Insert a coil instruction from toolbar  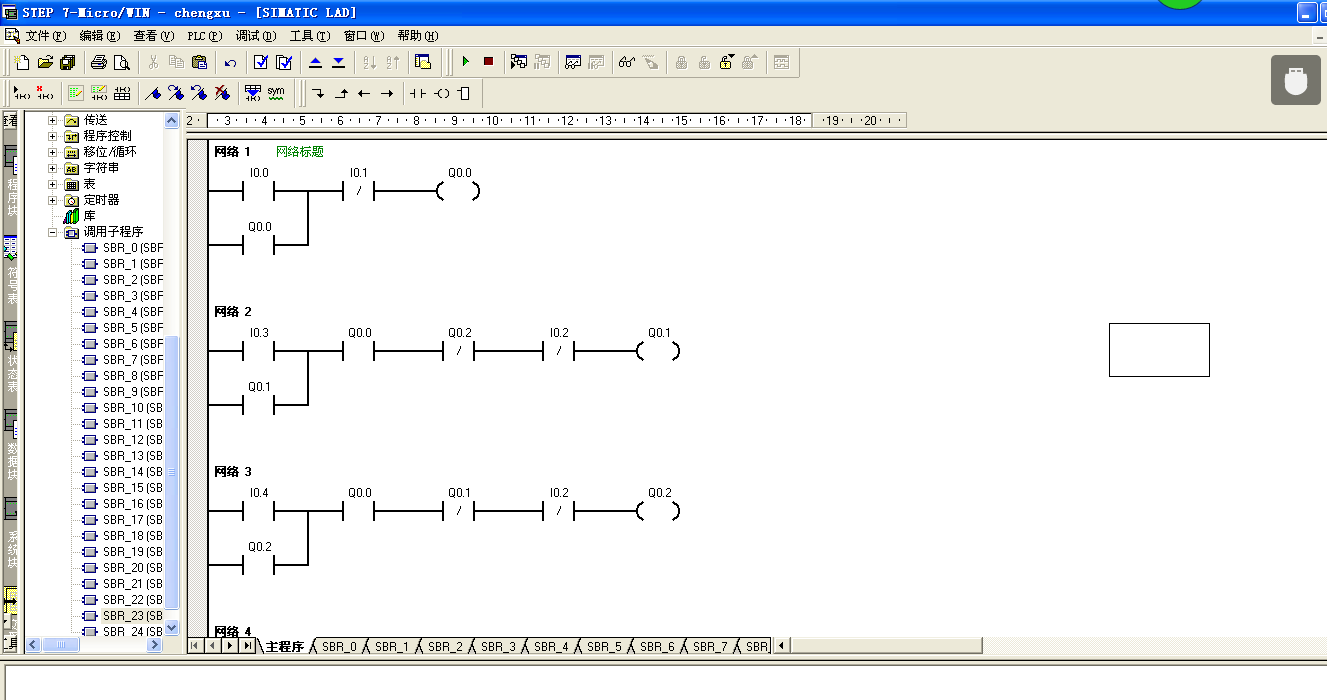441,93
